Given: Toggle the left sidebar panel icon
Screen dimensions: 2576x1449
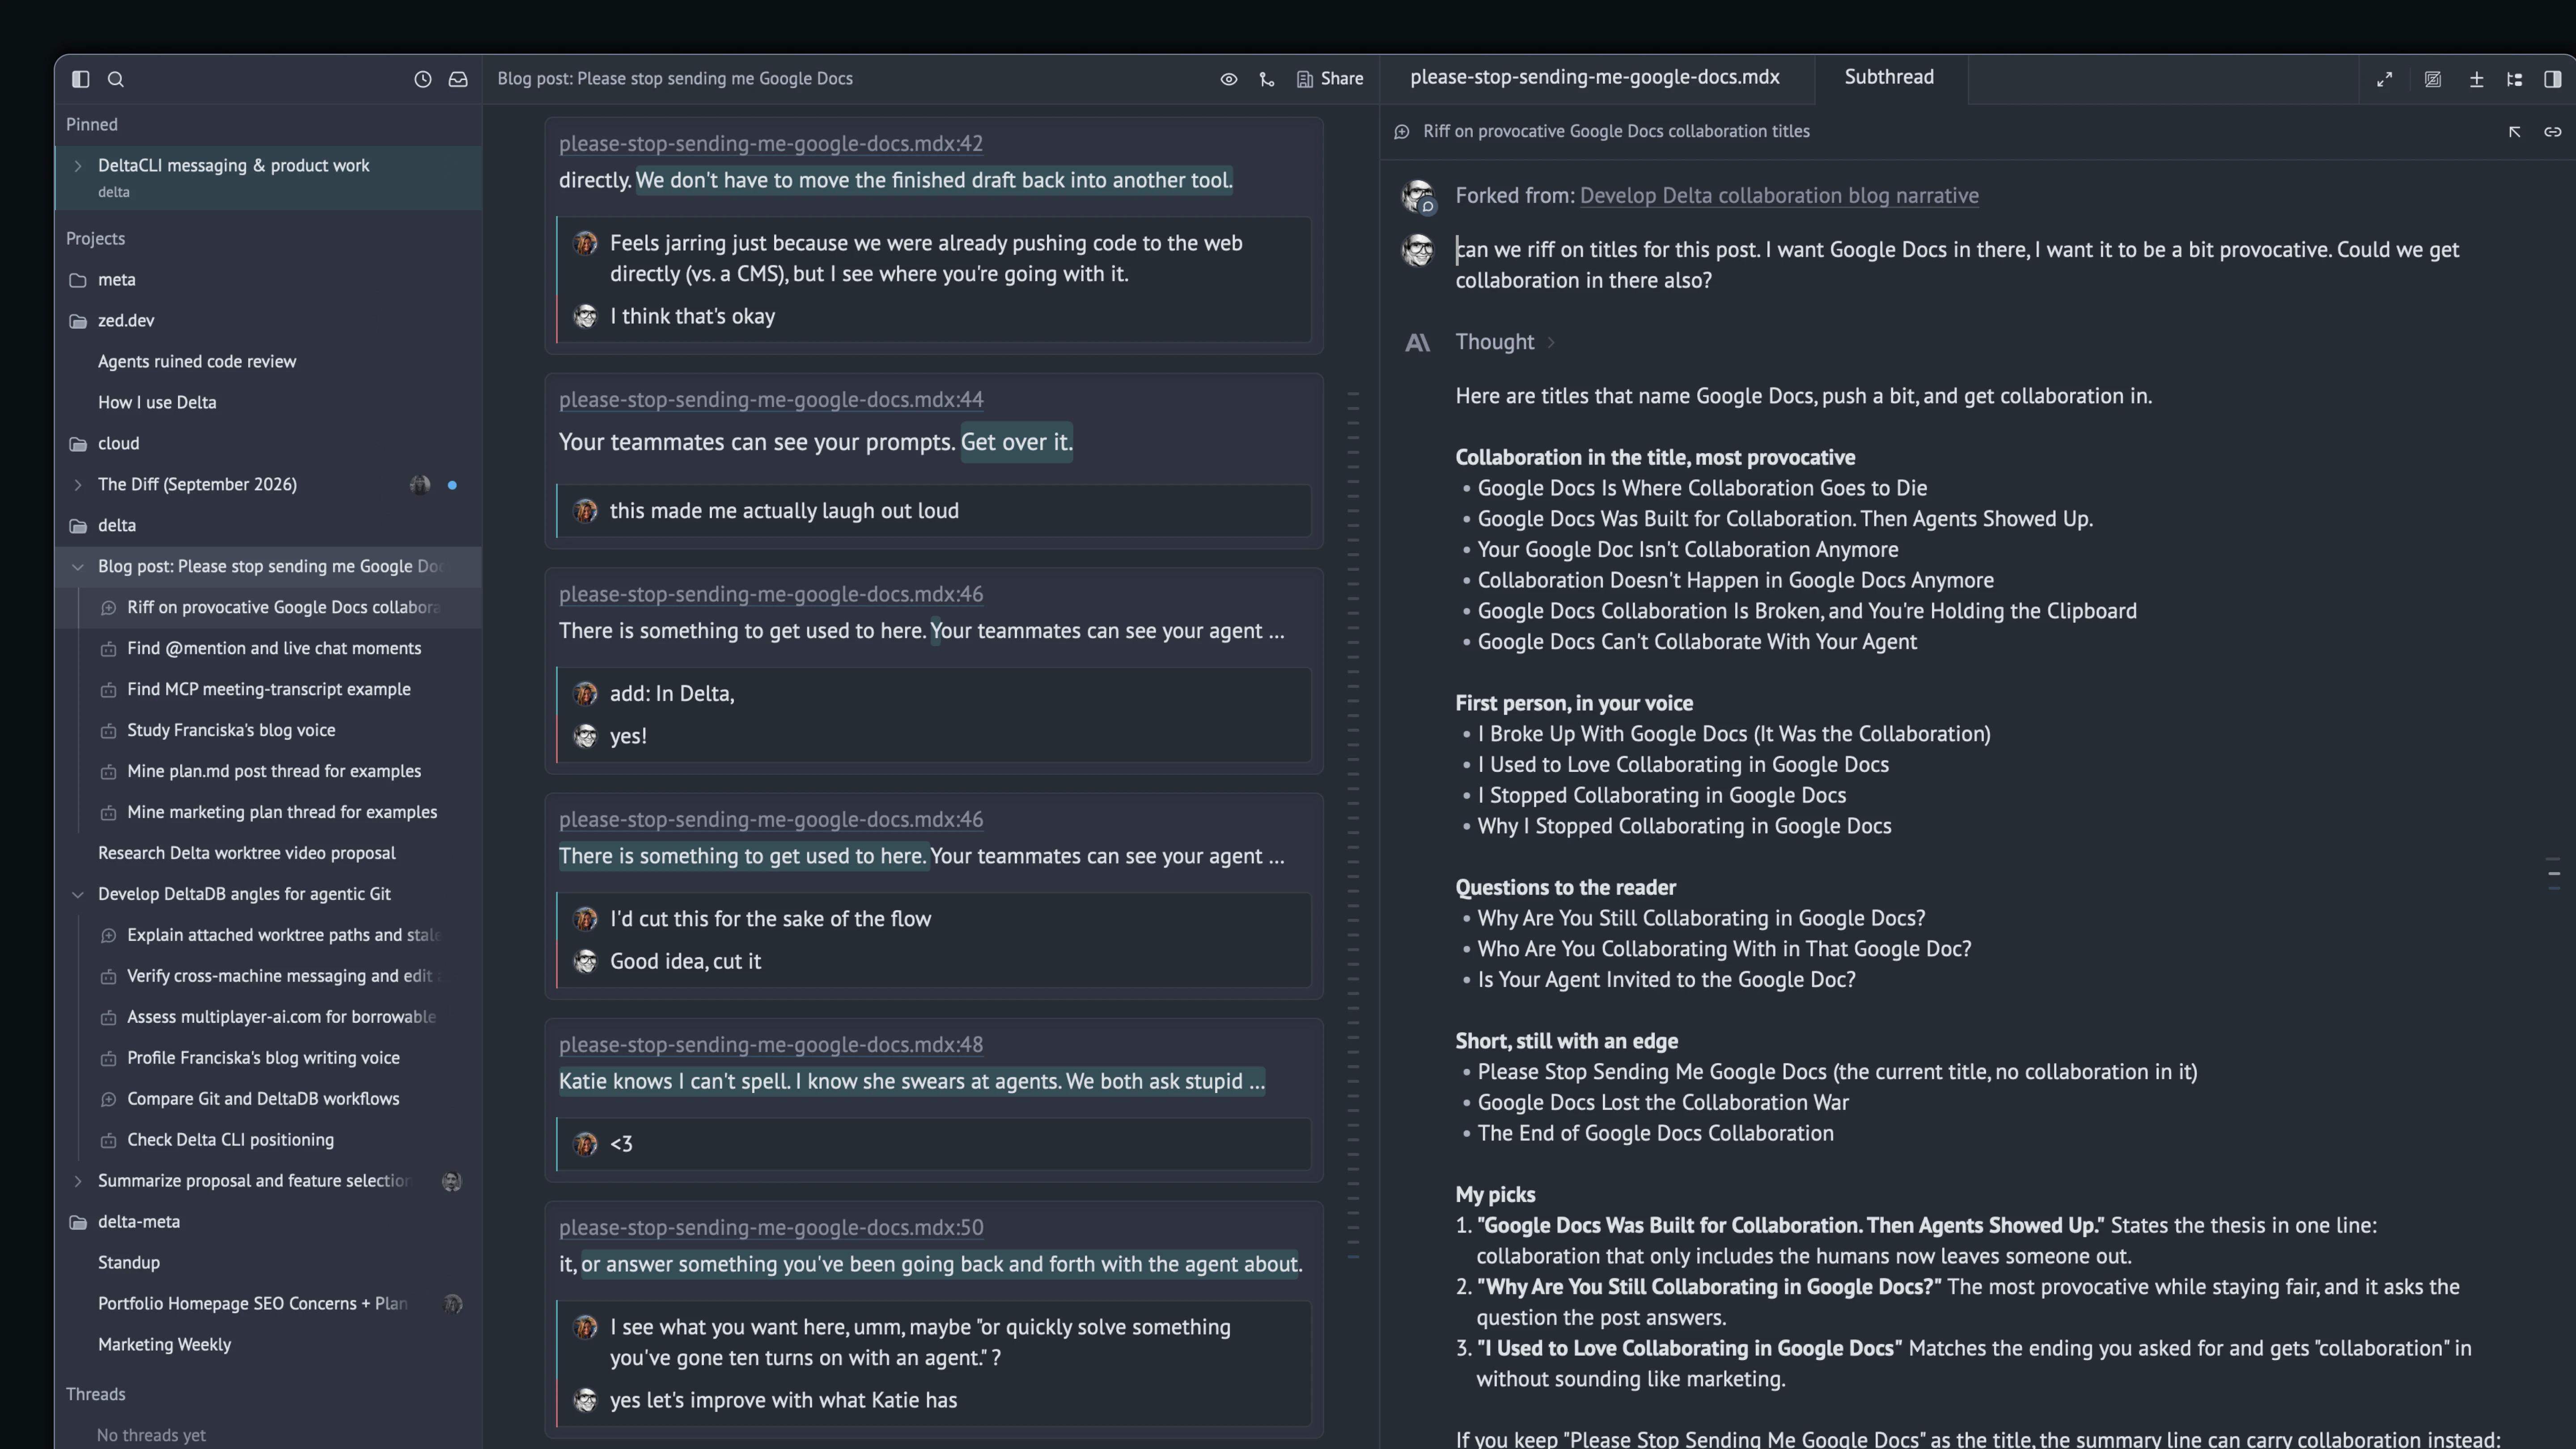Looking at the screenshot, I should coord(81,79).
